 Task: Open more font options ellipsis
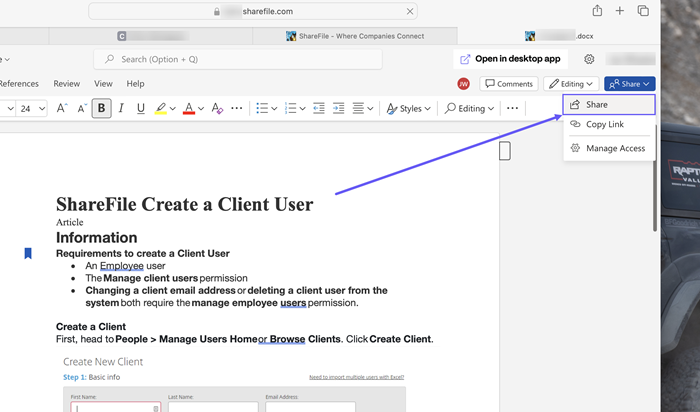coord(237,108)
